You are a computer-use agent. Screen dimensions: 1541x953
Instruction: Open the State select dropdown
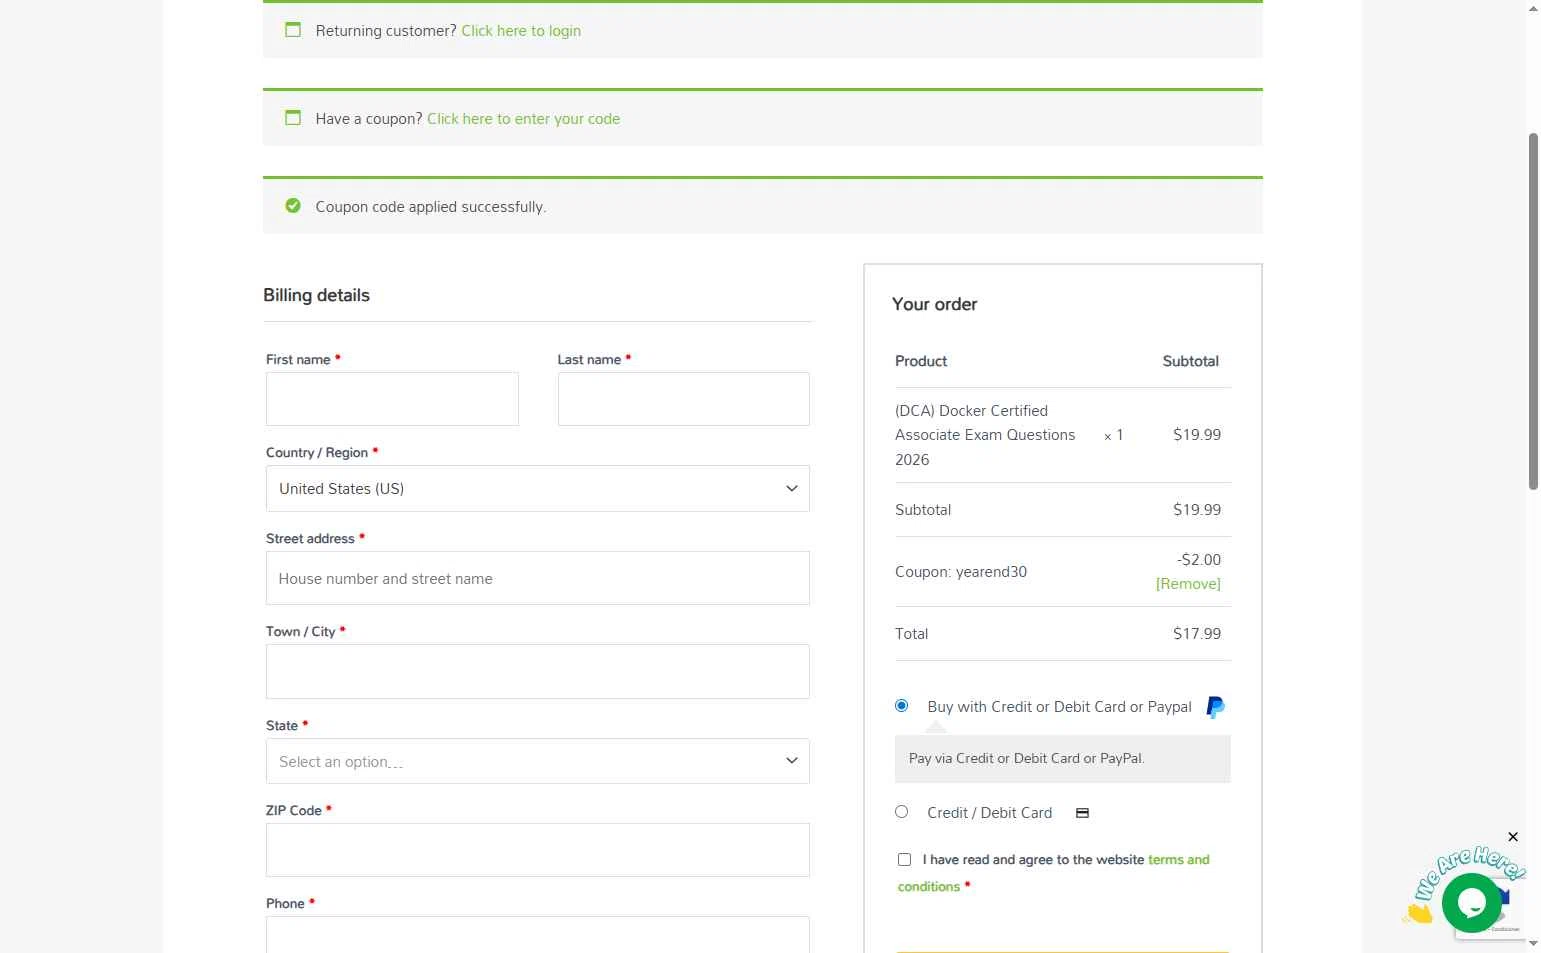(x=538, y=761)
